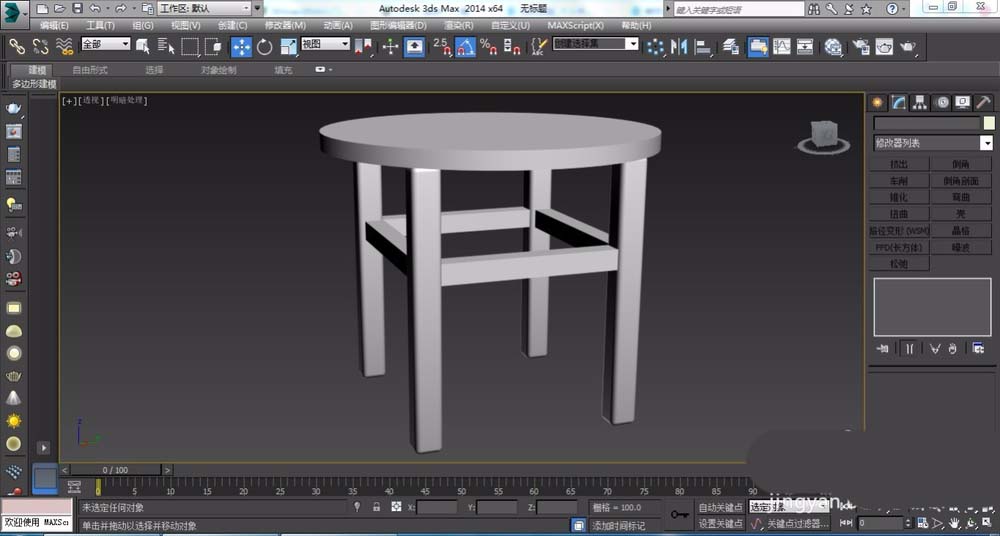The width and height of the screenshot is (1000, 536).
Task: Open the 工作区: 默认 workspace dropdown
Action: (204, 8)
